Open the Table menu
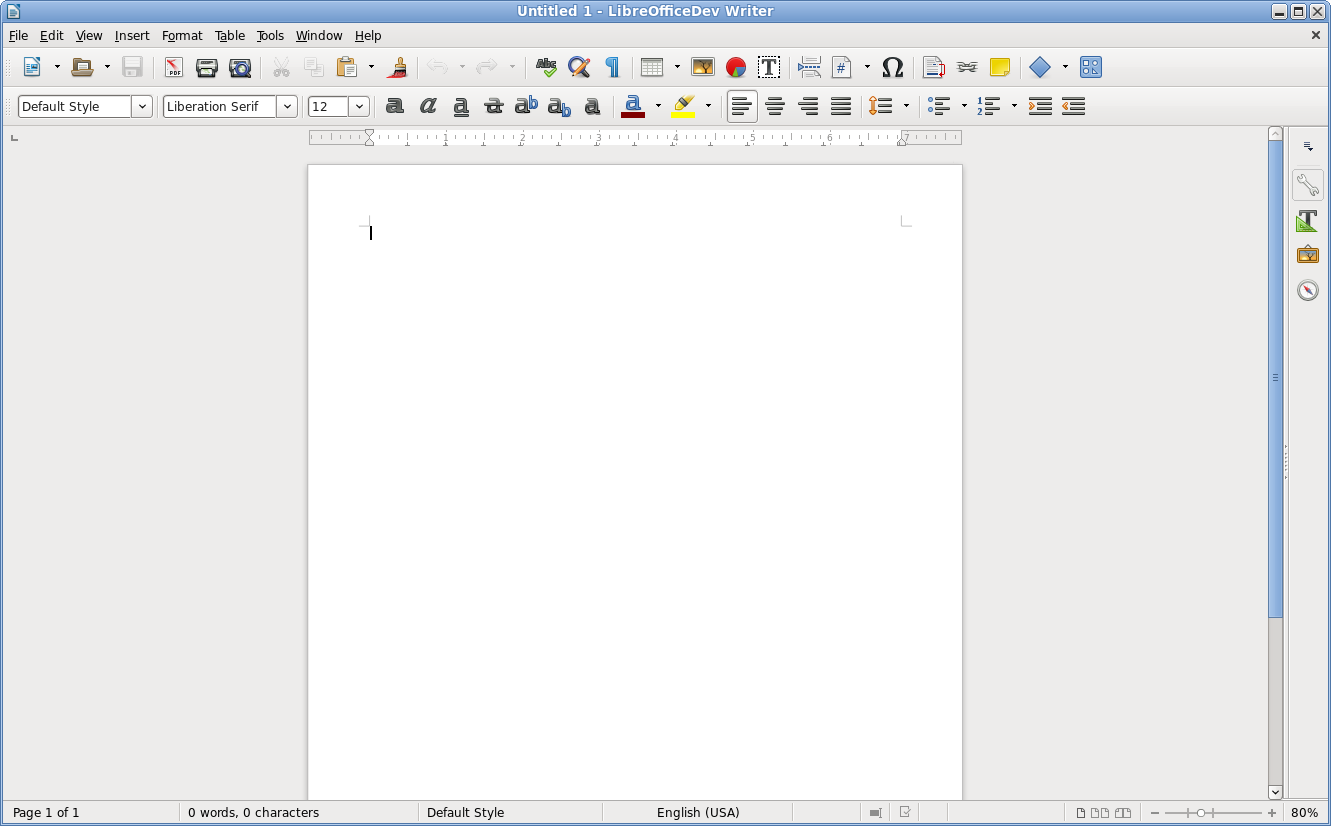 coord(230,36)
